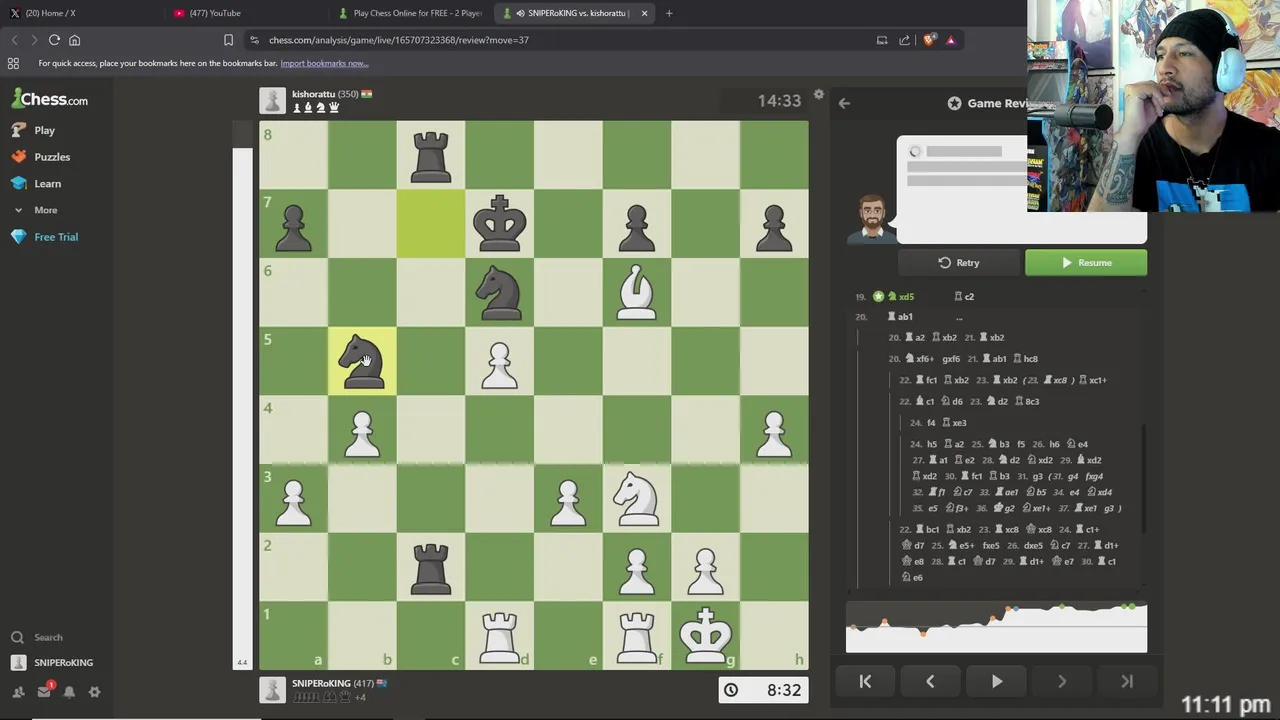Reload the page
Image resolution: width=1280 pixels, height=720 pixels.
54,40
